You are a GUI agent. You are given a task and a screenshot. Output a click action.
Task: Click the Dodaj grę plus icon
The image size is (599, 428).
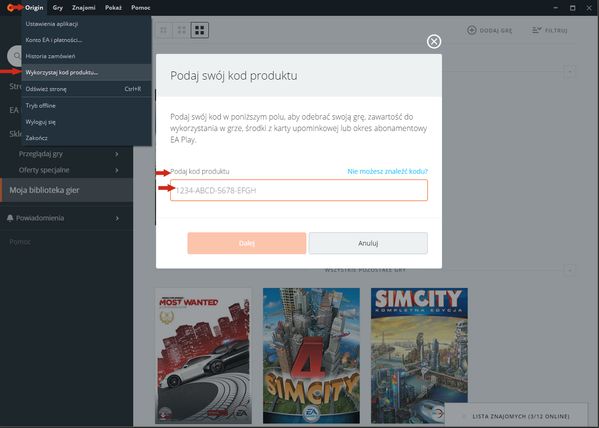coord(472,30)
